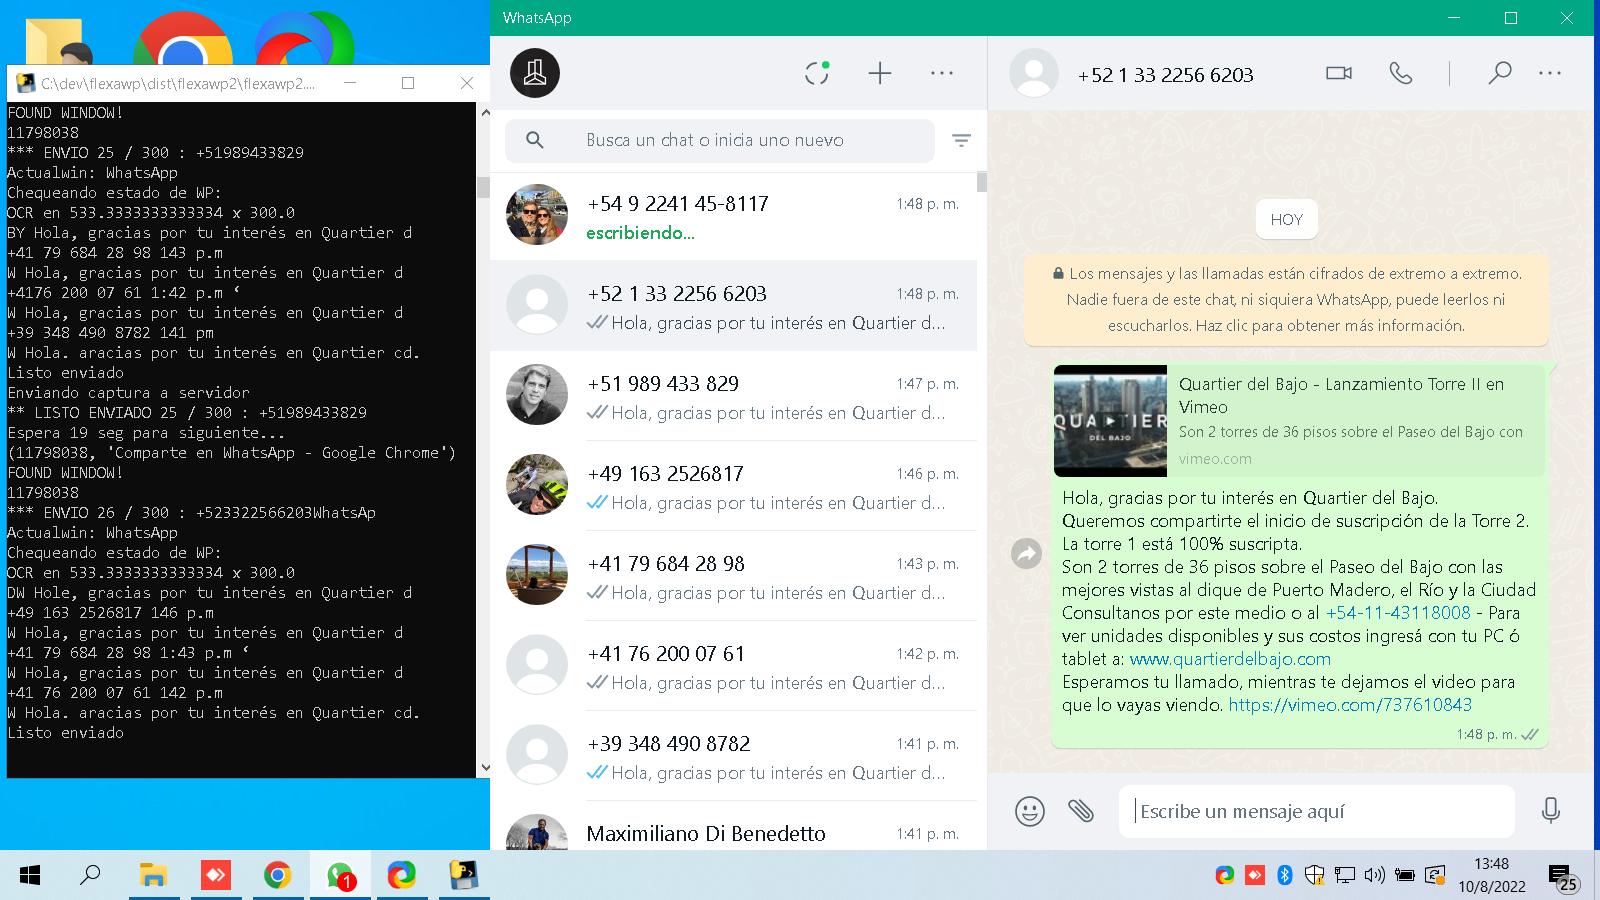The width and height of the screenshot is (1600, 900).
Task: Search within the open conversation
Action: (x=1499, y=73)
